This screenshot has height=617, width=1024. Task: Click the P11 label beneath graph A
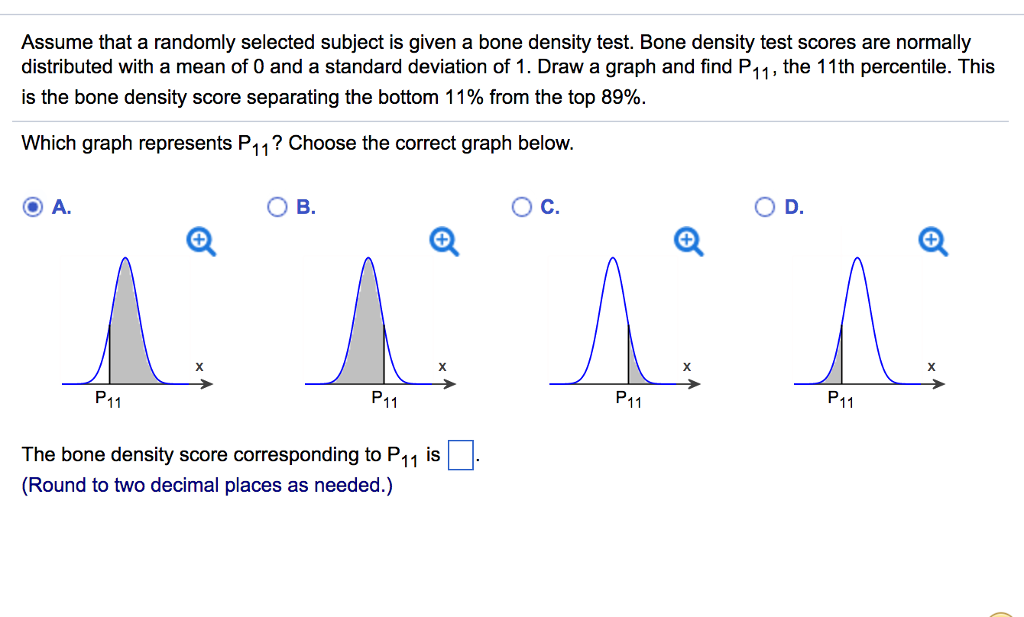point(106,398)
